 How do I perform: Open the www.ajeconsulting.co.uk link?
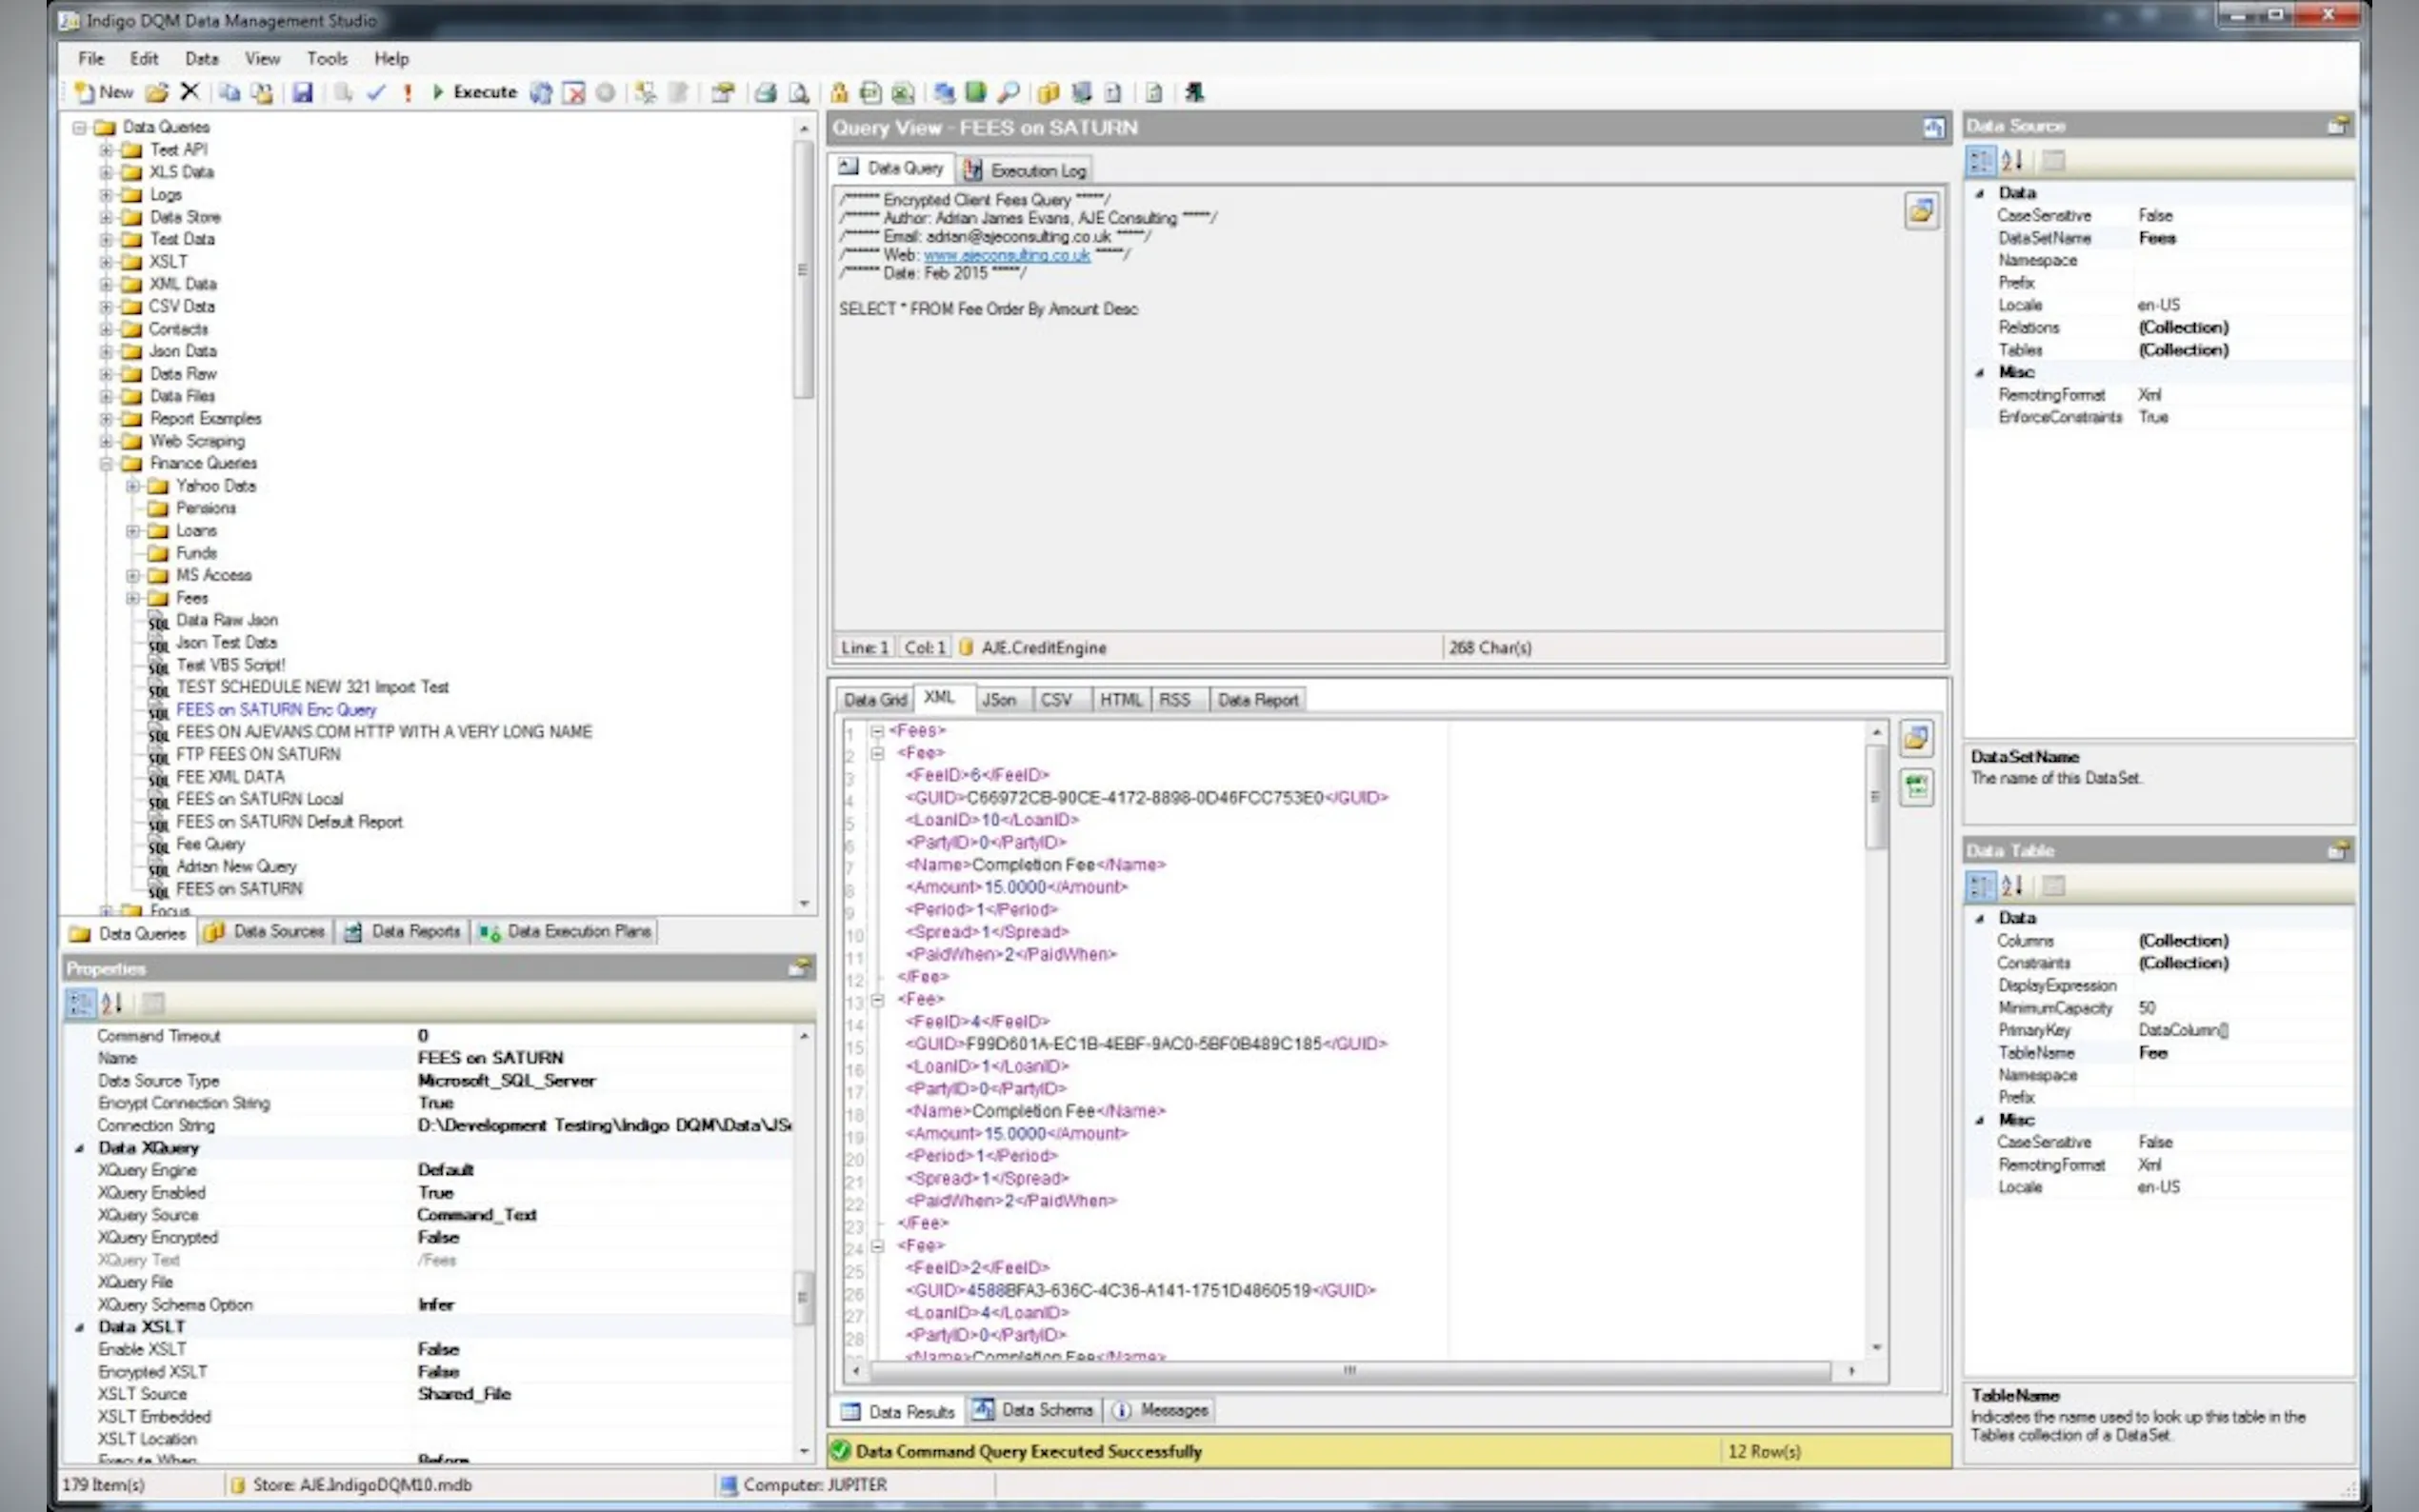click(x=1006, y=255)
